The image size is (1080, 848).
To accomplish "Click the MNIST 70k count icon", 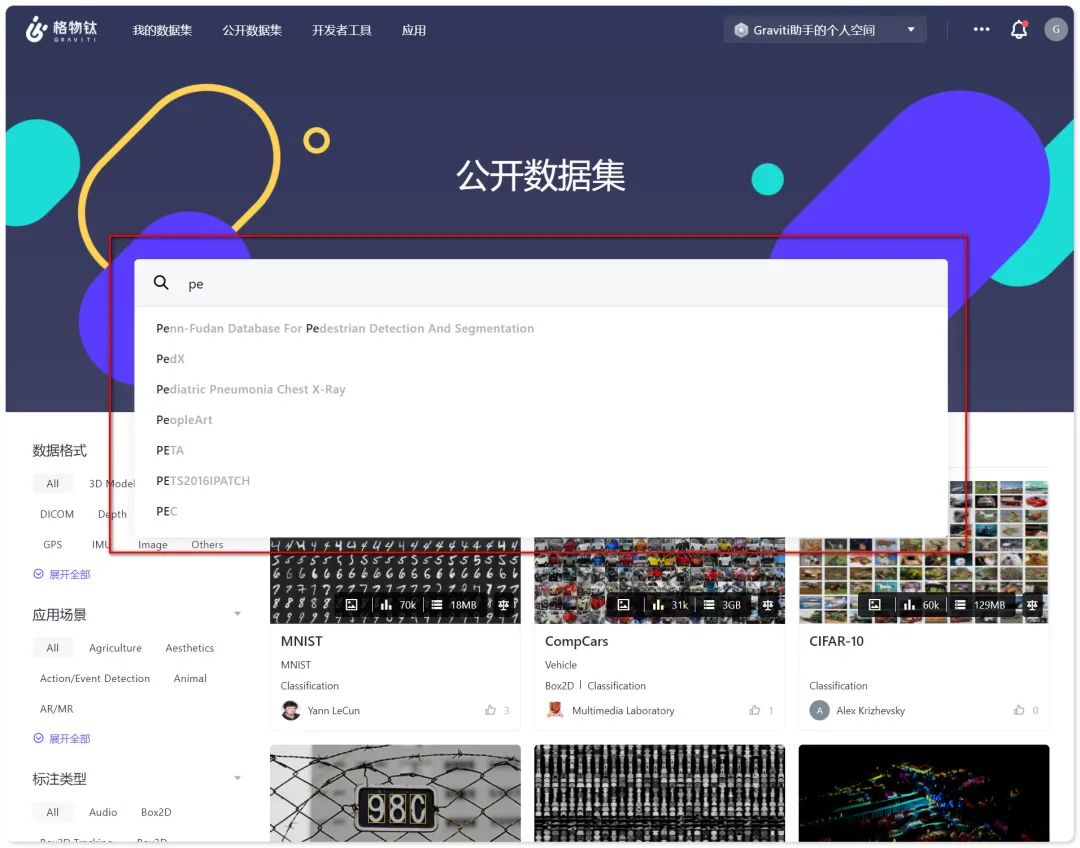I will 386,605.
